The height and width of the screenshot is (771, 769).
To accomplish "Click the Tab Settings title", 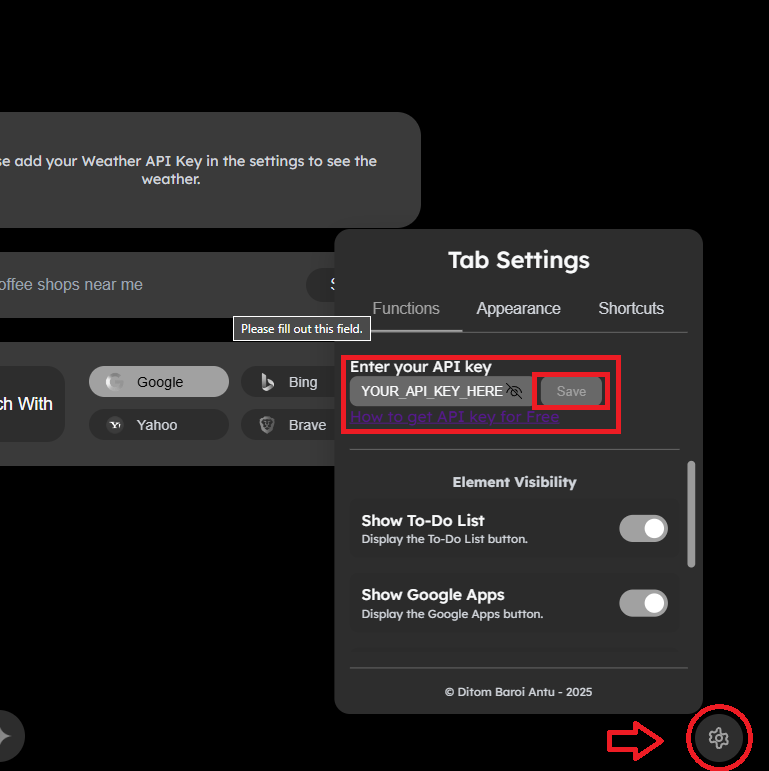I will 518,260.
